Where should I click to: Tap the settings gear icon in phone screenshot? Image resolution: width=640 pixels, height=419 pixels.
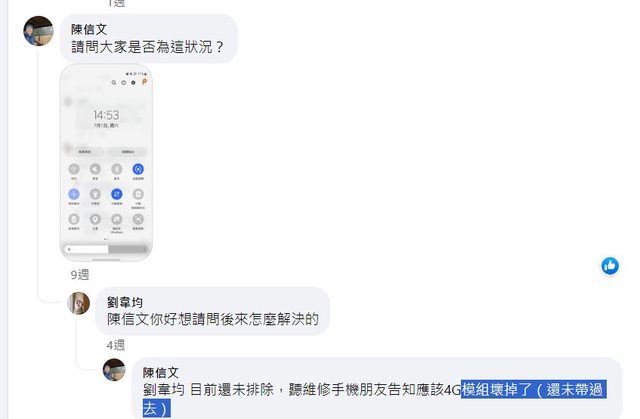(x=133, y=82)
